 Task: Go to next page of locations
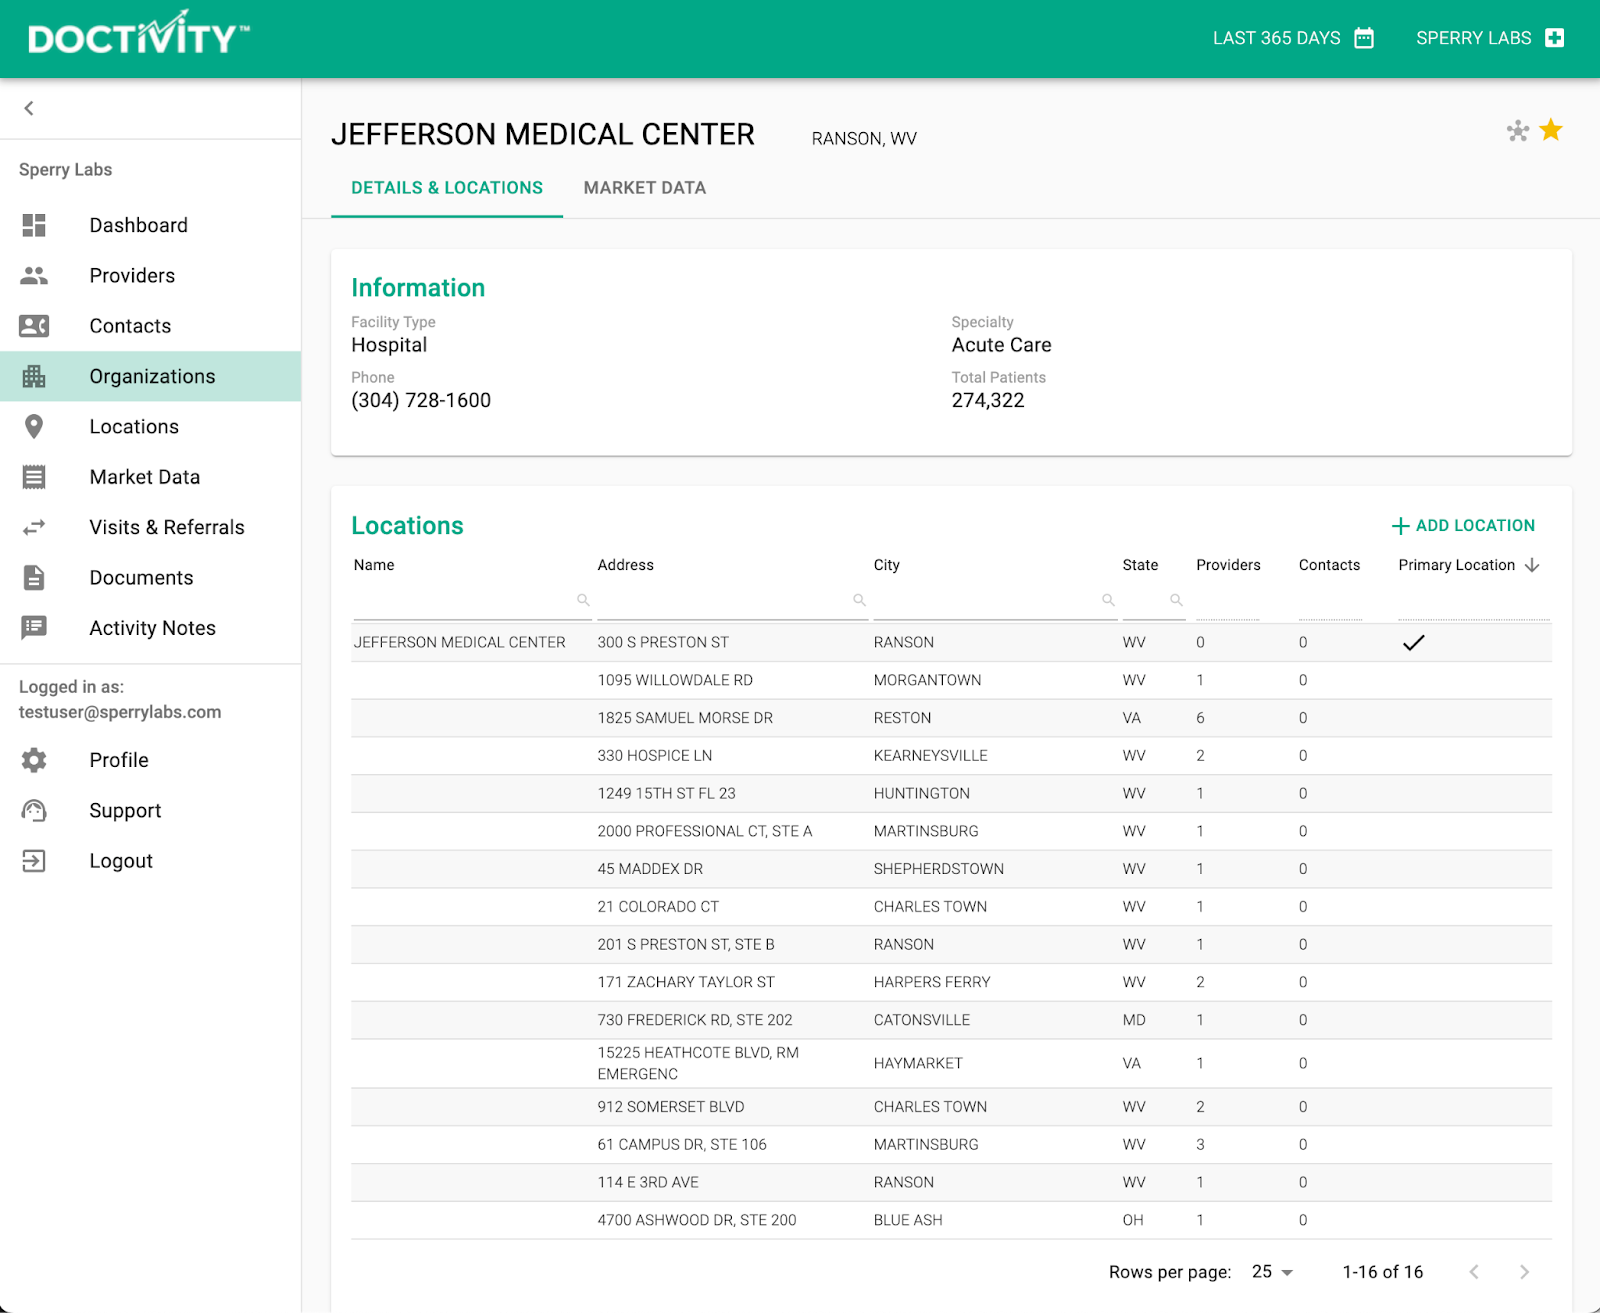click(x=1524, y=1272)
